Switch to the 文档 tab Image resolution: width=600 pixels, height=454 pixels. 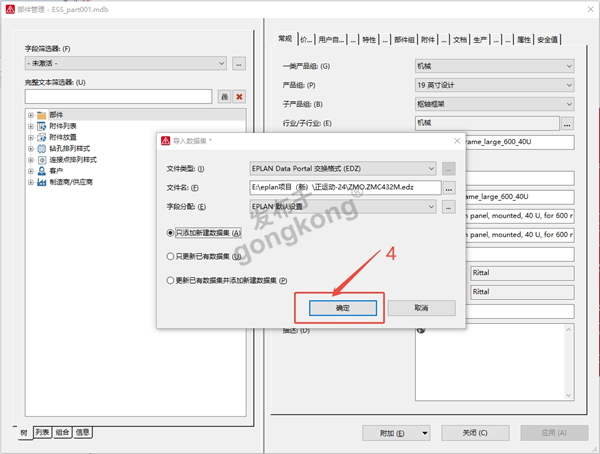(x=460, y=39)
